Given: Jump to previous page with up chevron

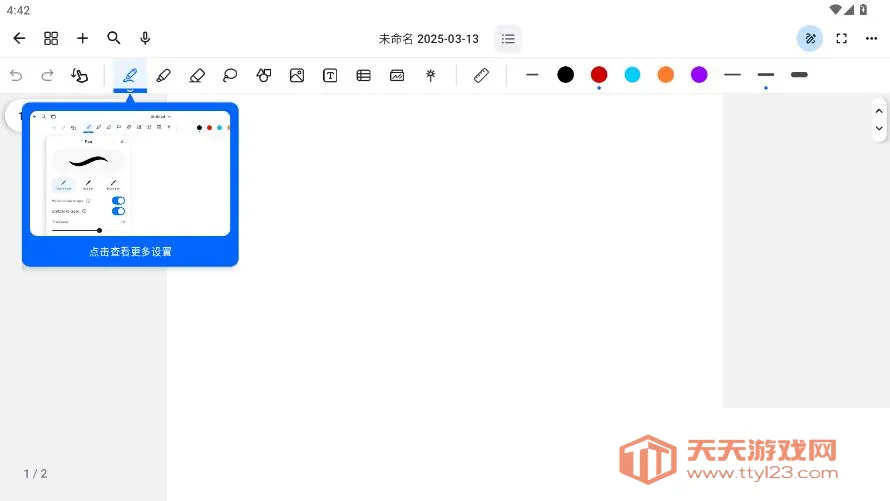Looking at the screenshot, I should (879, 111).
